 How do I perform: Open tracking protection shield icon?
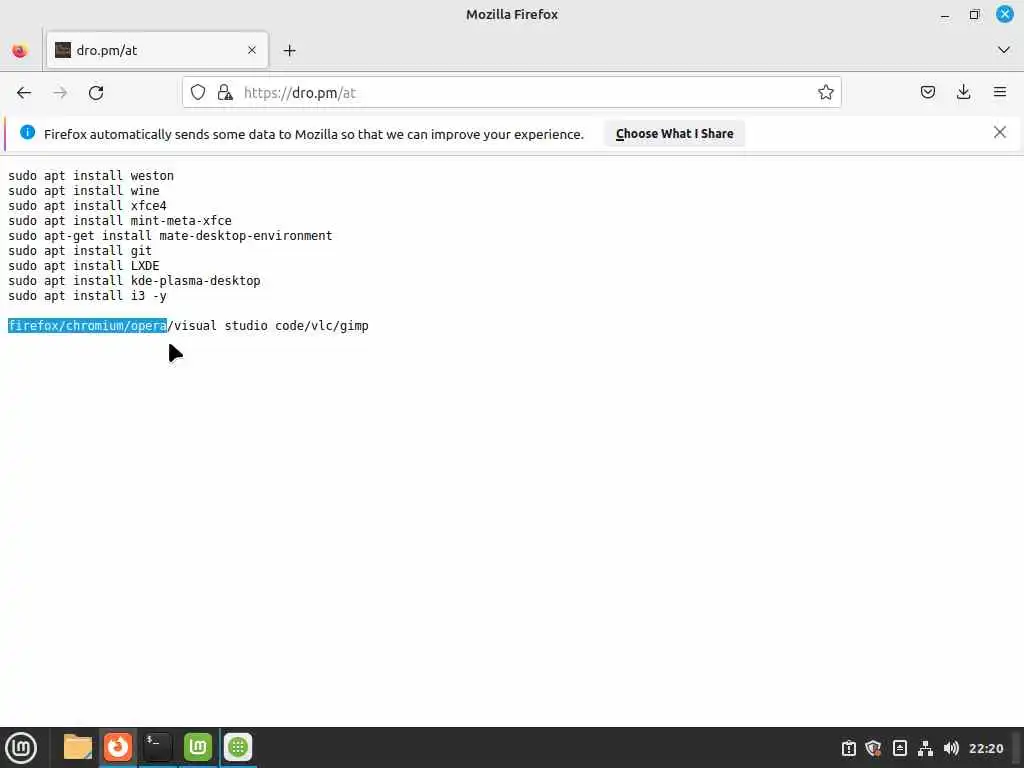pyautogui.click(x=198, y=93)
